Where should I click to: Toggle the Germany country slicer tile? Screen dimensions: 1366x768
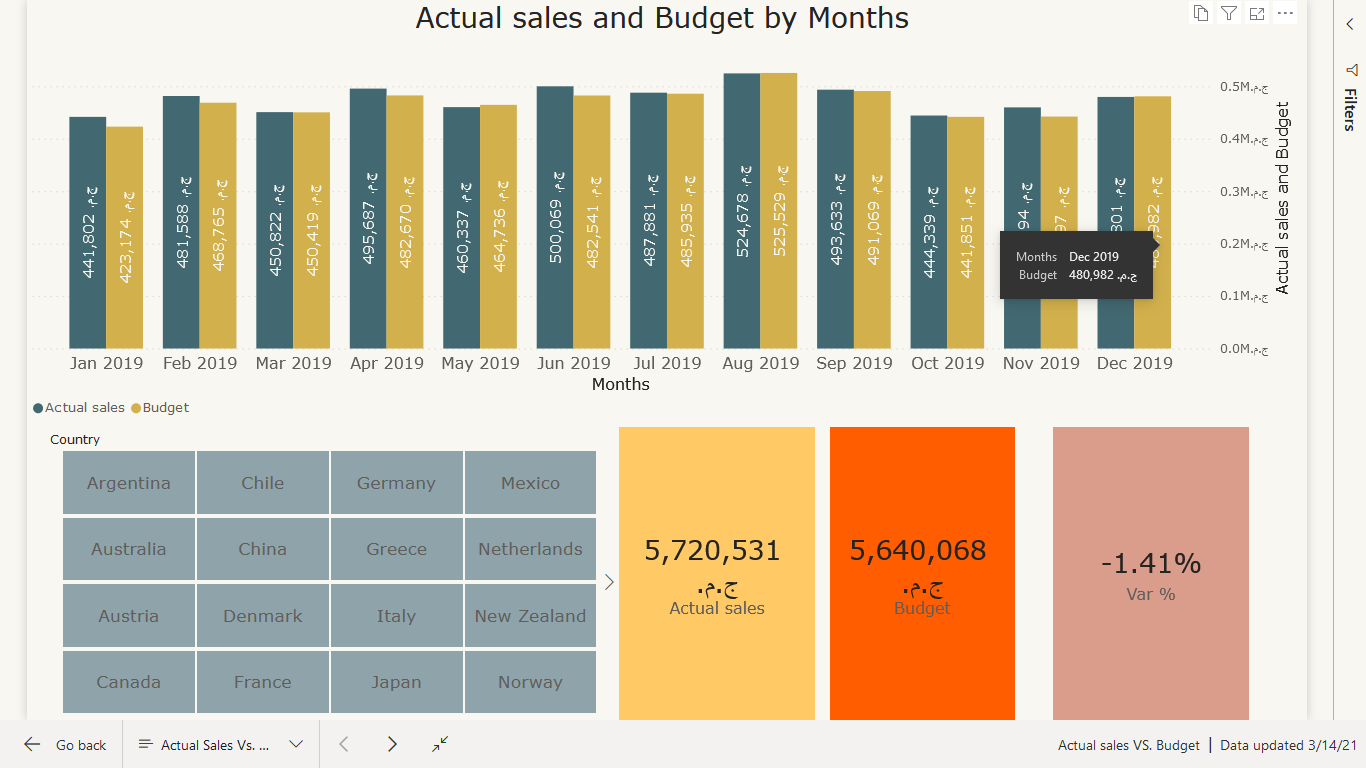point(396,483)
